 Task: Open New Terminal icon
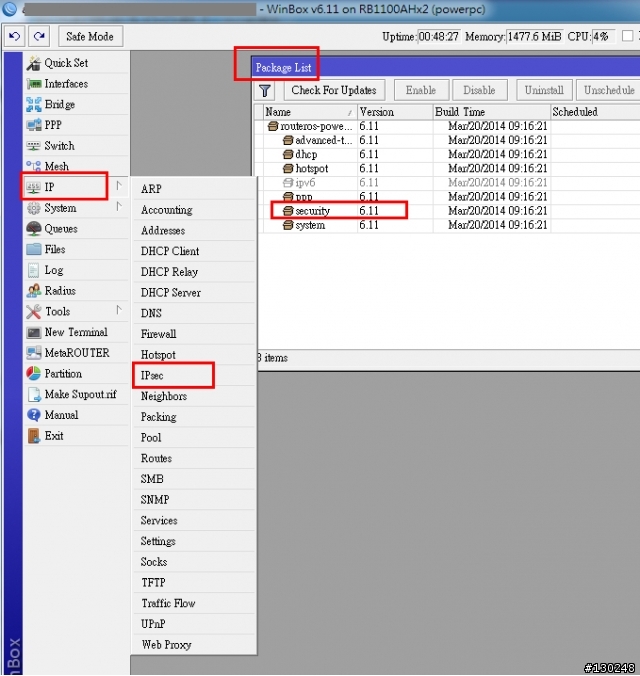[34, 332]
